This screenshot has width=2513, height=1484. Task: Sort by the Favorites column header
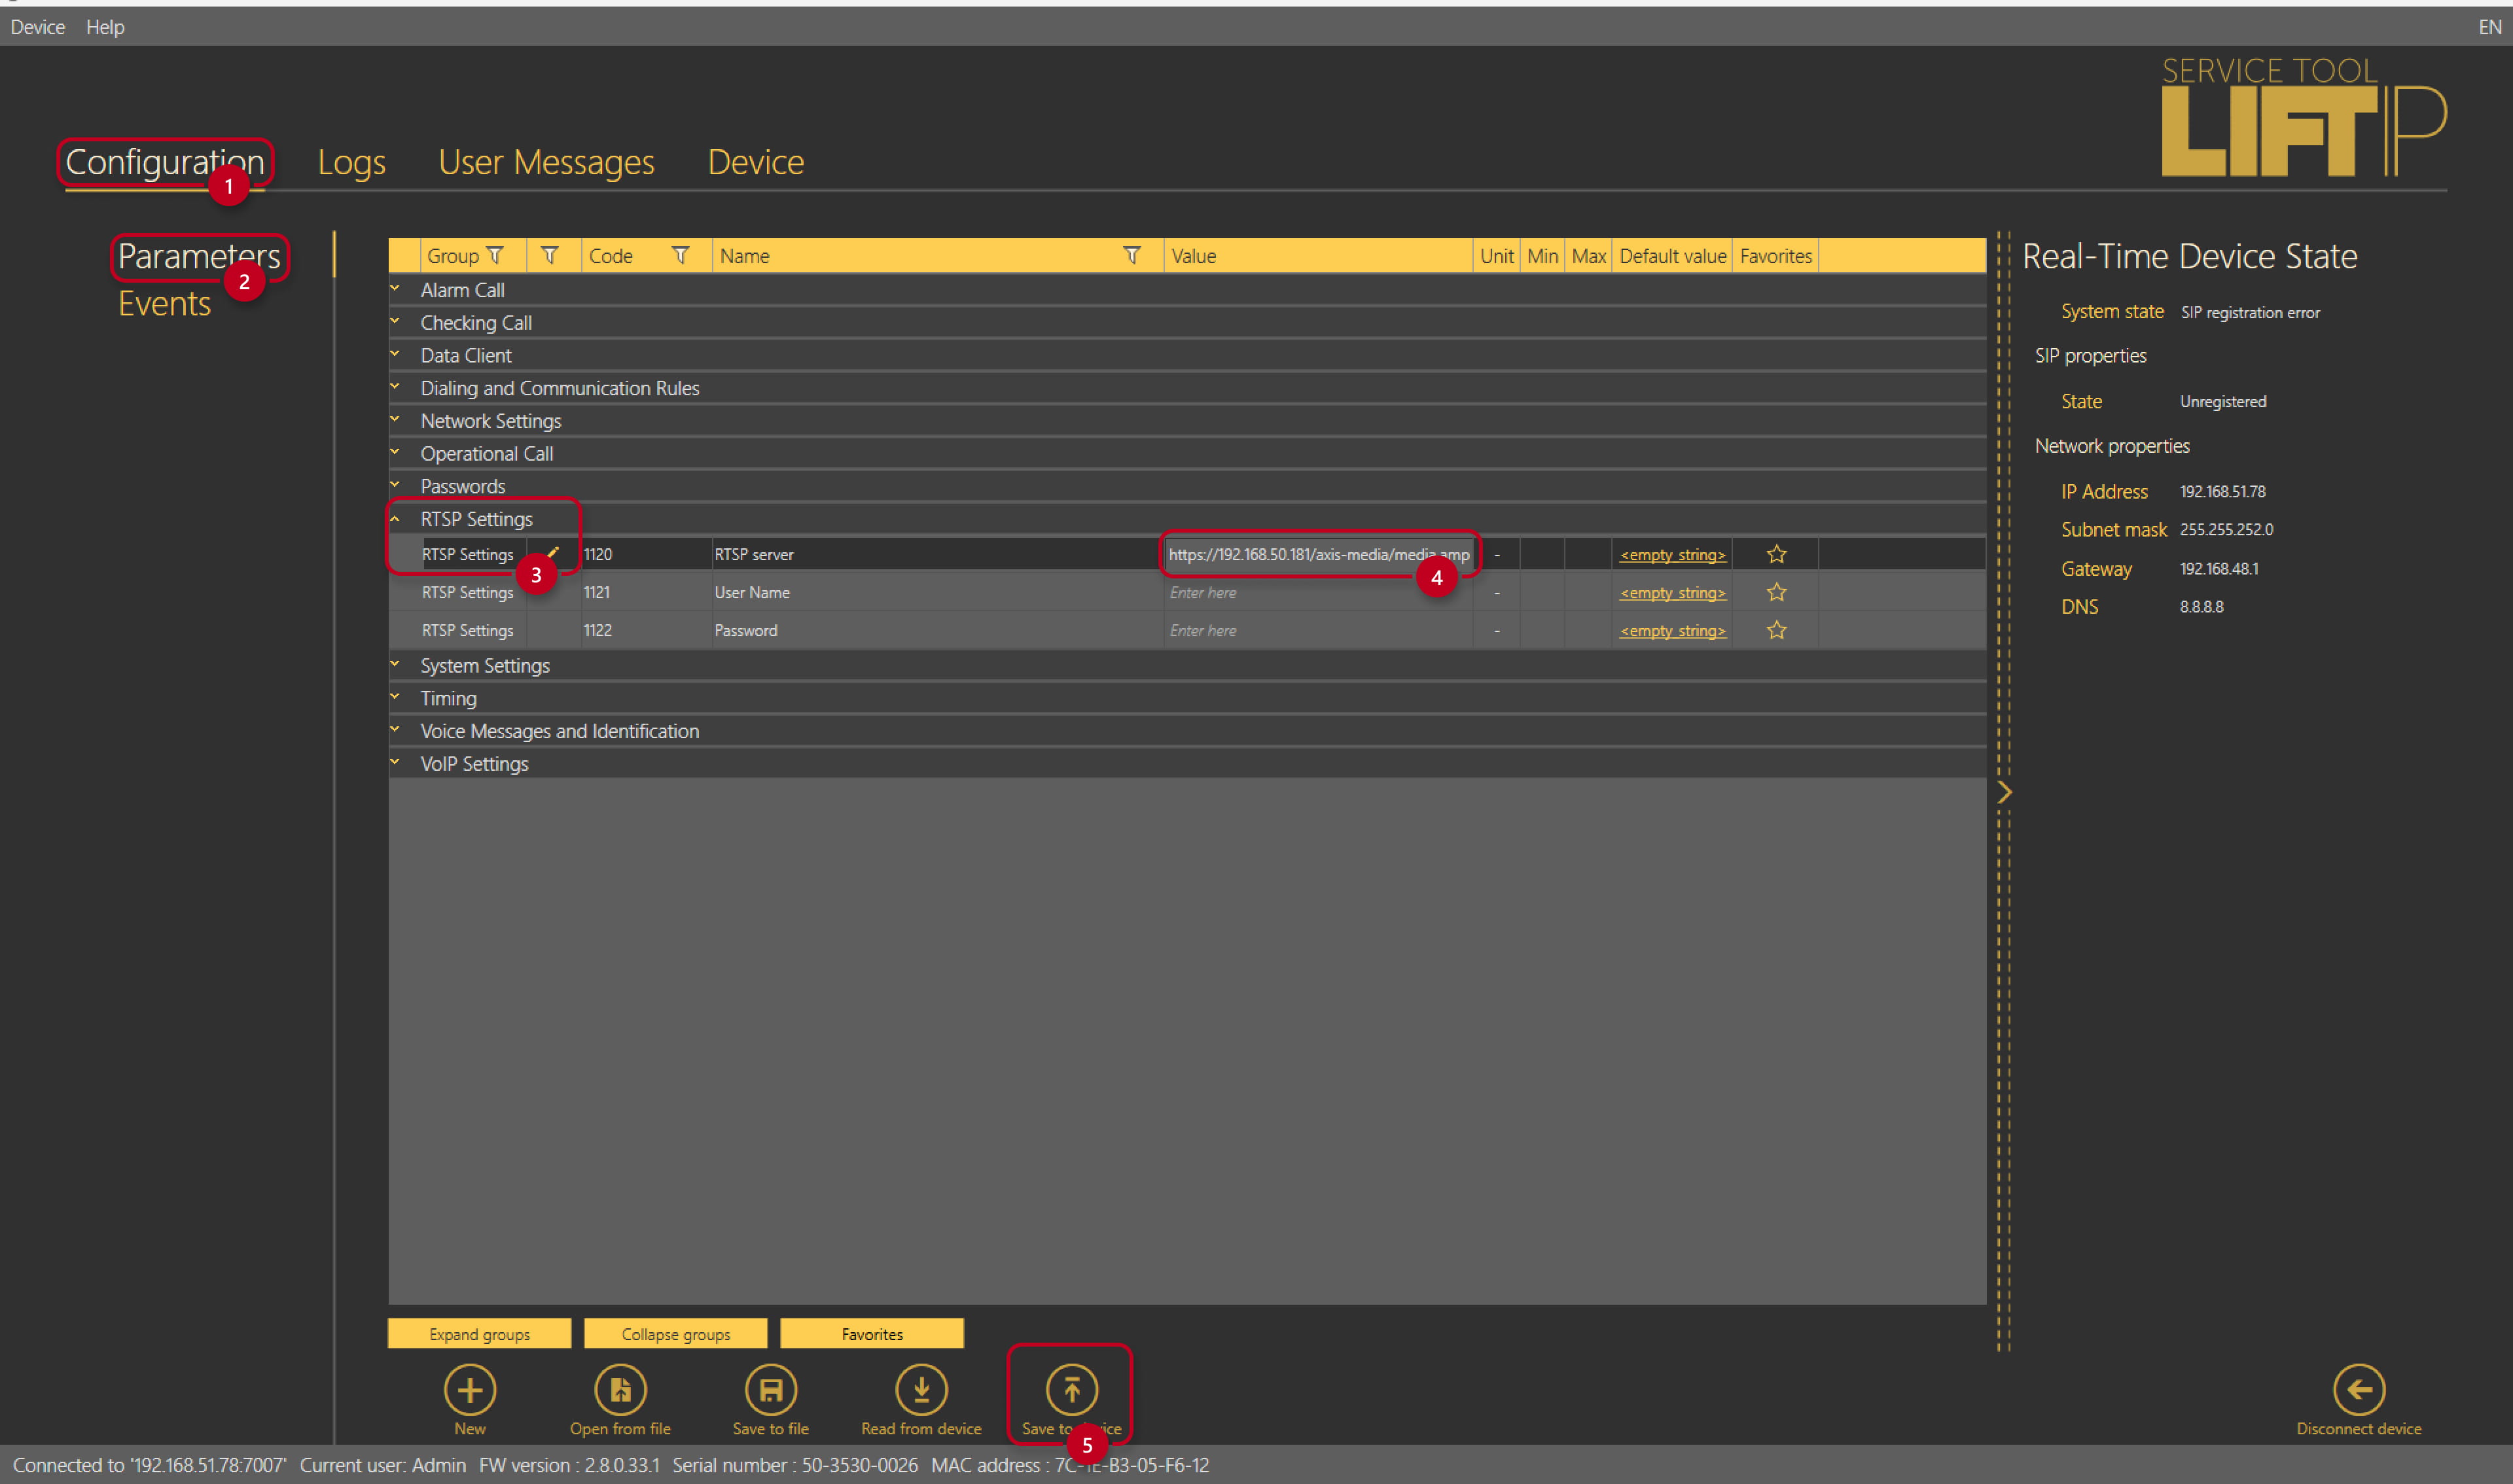tap(1775, 256)
